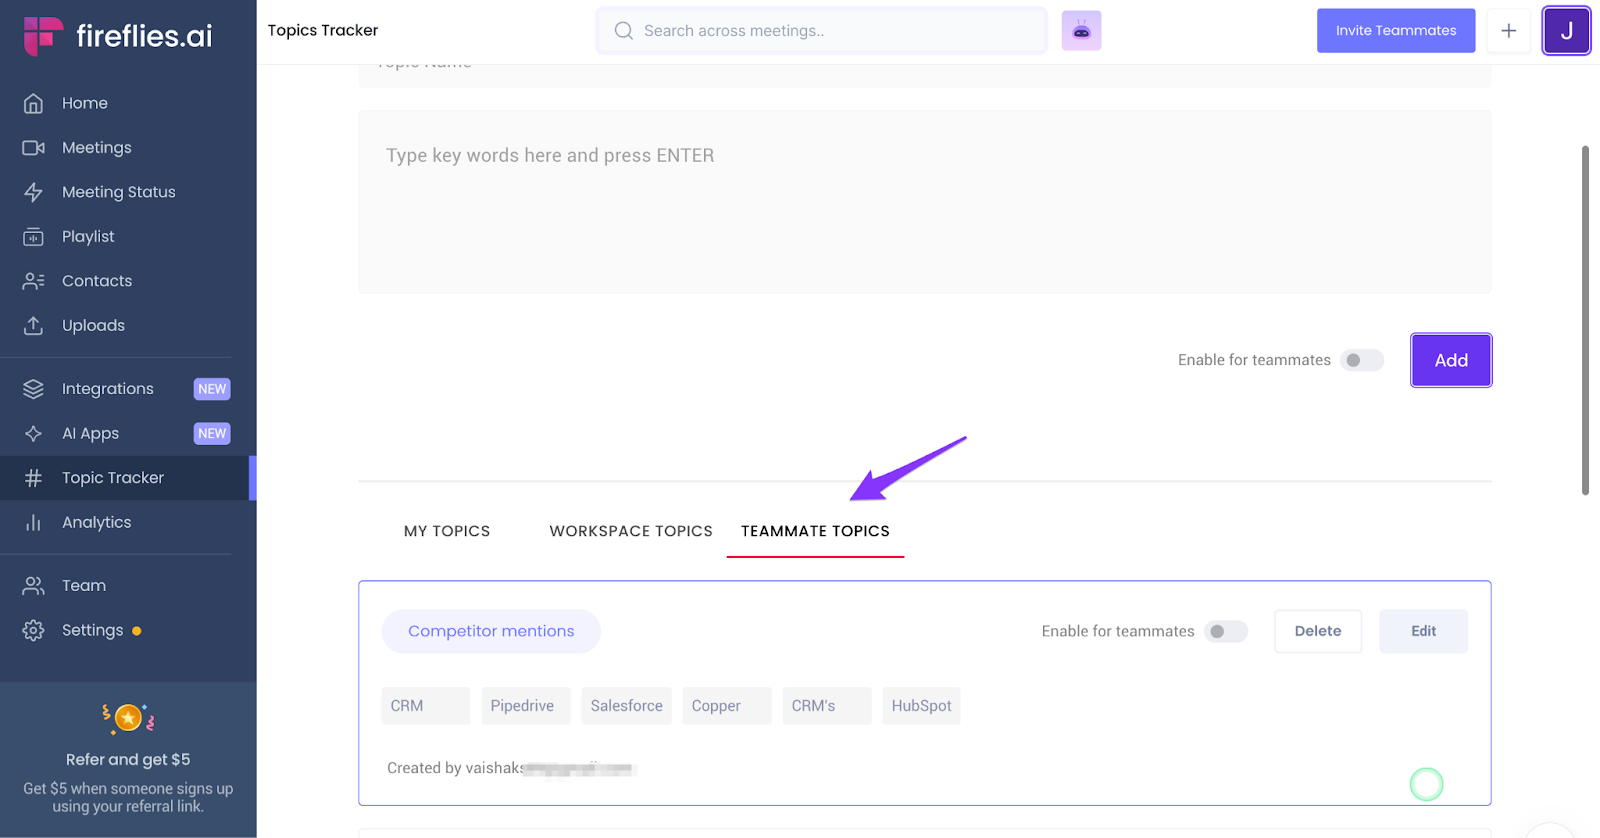Click the HubSpot keyword tag
This screenshot has height=838, width=1600.
921,706
